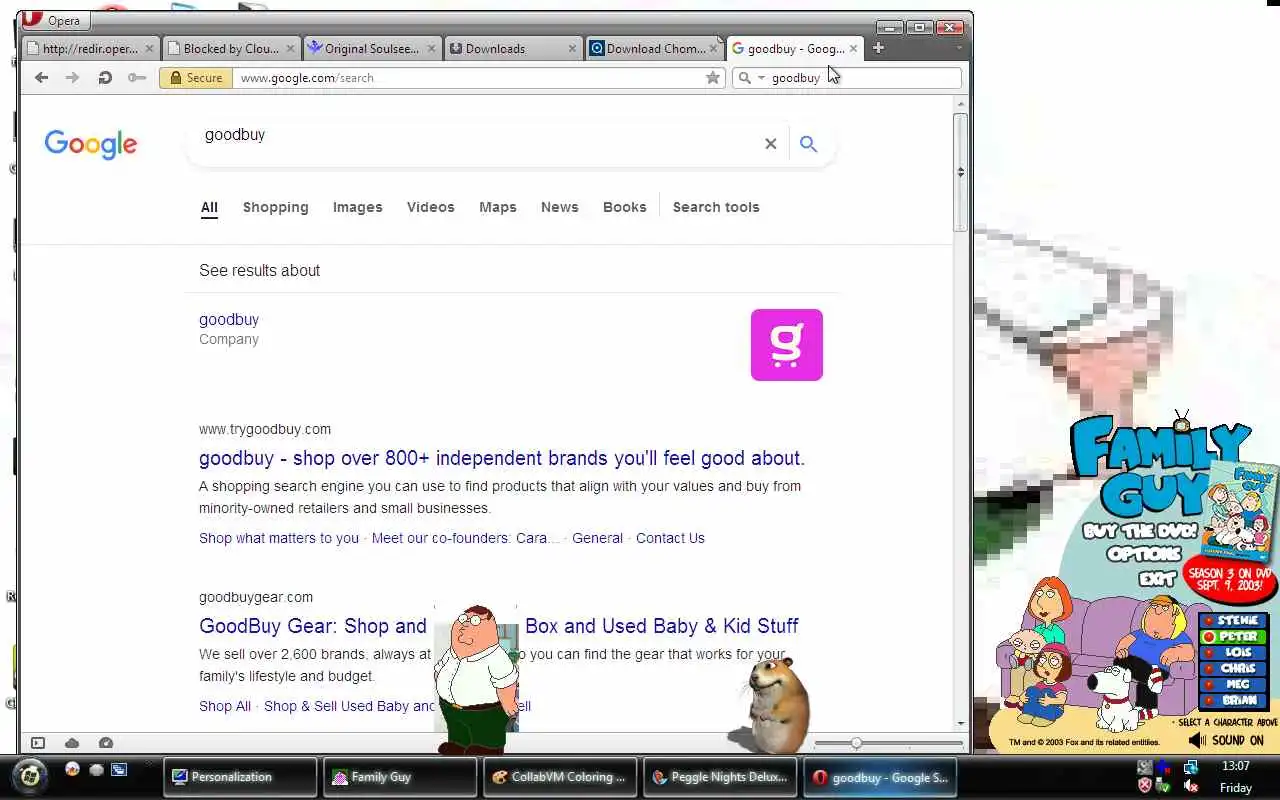Open the Images results tab
The width and height of the screenshot is (1280, 800).
[x=357, y=207]
